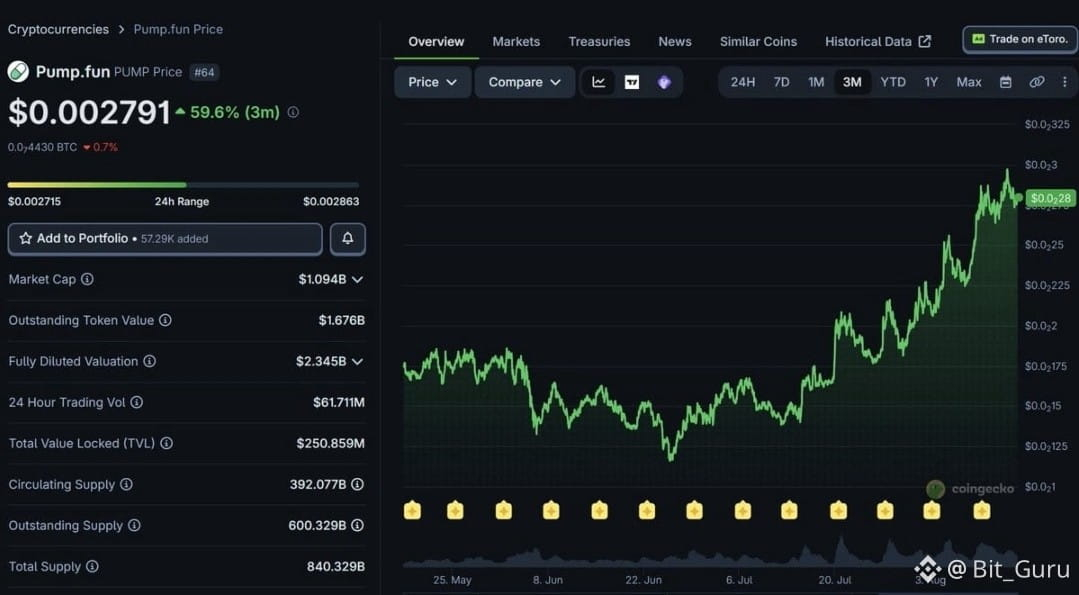
Task: Click the purple gem premium icon
Action: pos(664,83)
